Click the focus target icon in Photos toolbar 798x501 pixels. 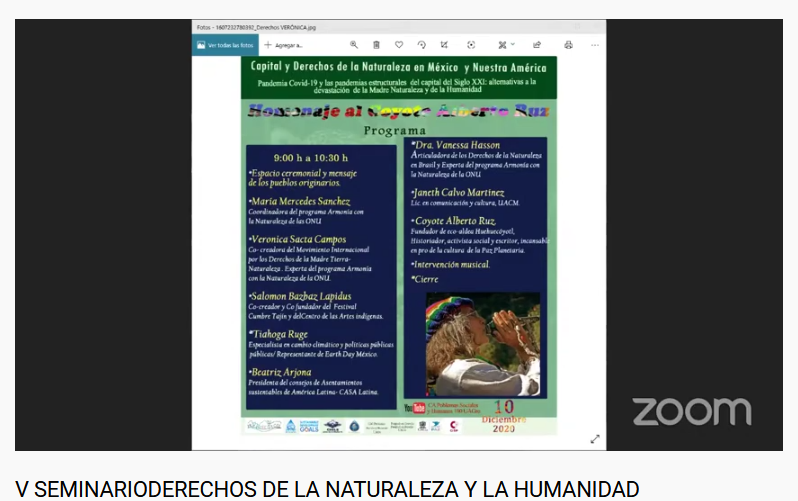click(x=471, y=45)
